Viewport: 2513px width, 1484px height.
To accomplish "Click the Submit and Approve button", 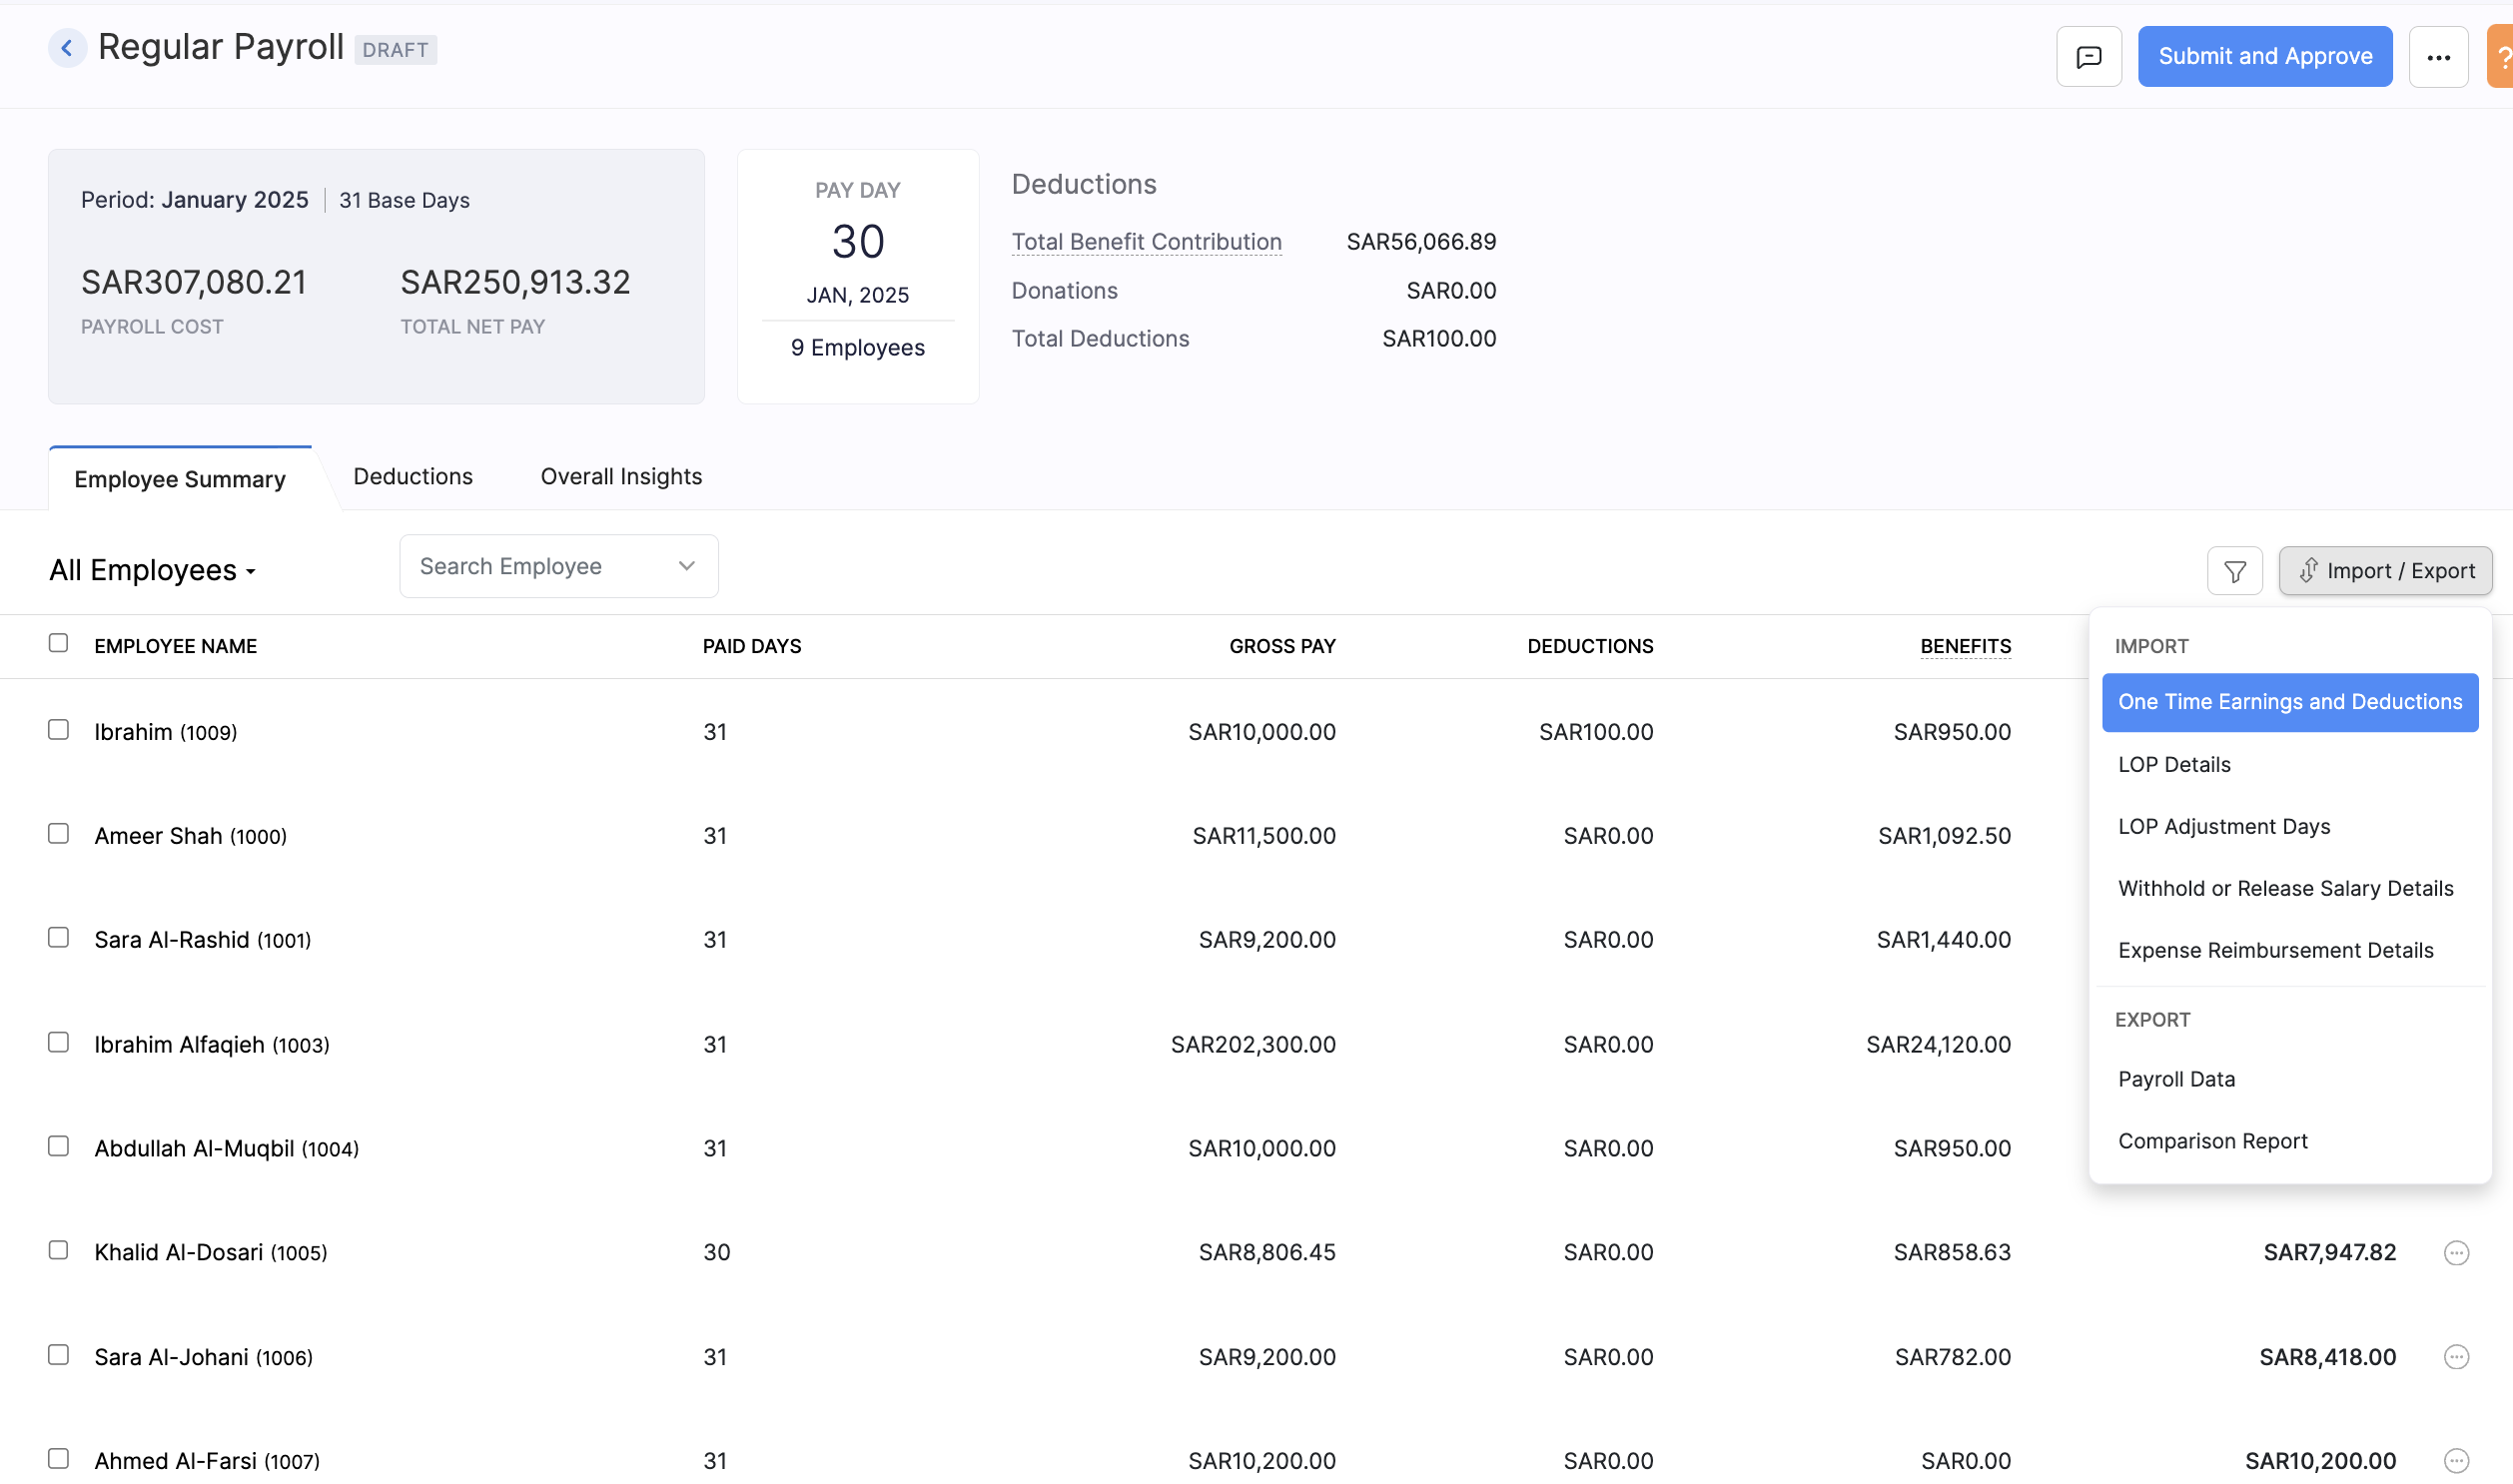I will (x=2265, y=56).
